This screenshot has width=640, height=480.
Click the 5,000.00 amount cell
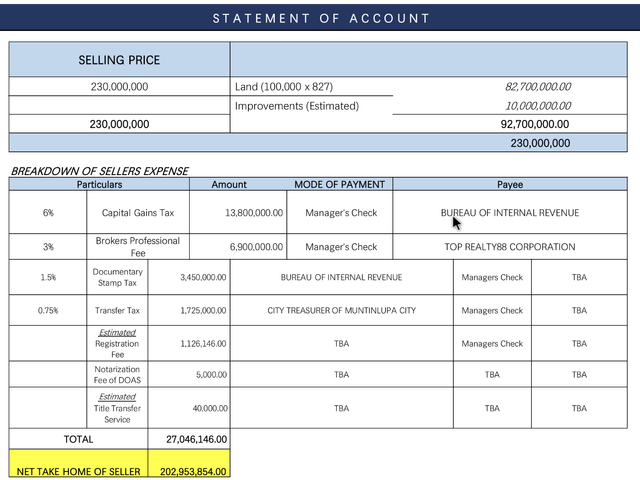tap(189, 374)
